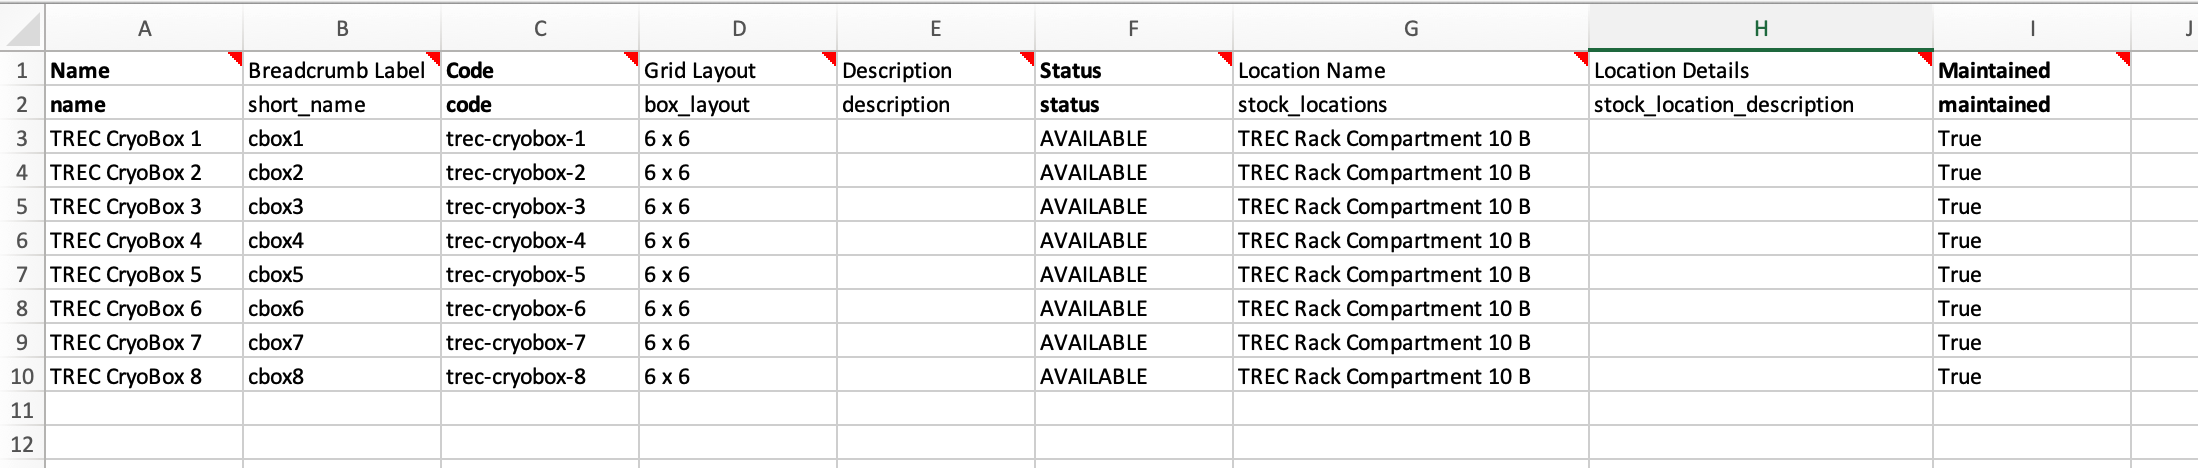
Task: Click the 'TREC CryoBox 1' cell
Action: [144, 138]
